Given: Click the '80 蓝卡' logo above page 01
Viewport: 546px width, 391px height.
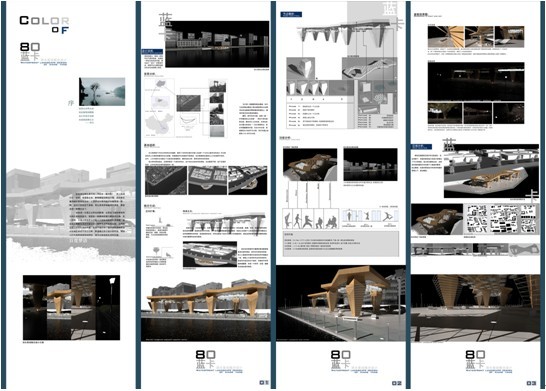Looking at the screenshot, I should pos(206,360).
